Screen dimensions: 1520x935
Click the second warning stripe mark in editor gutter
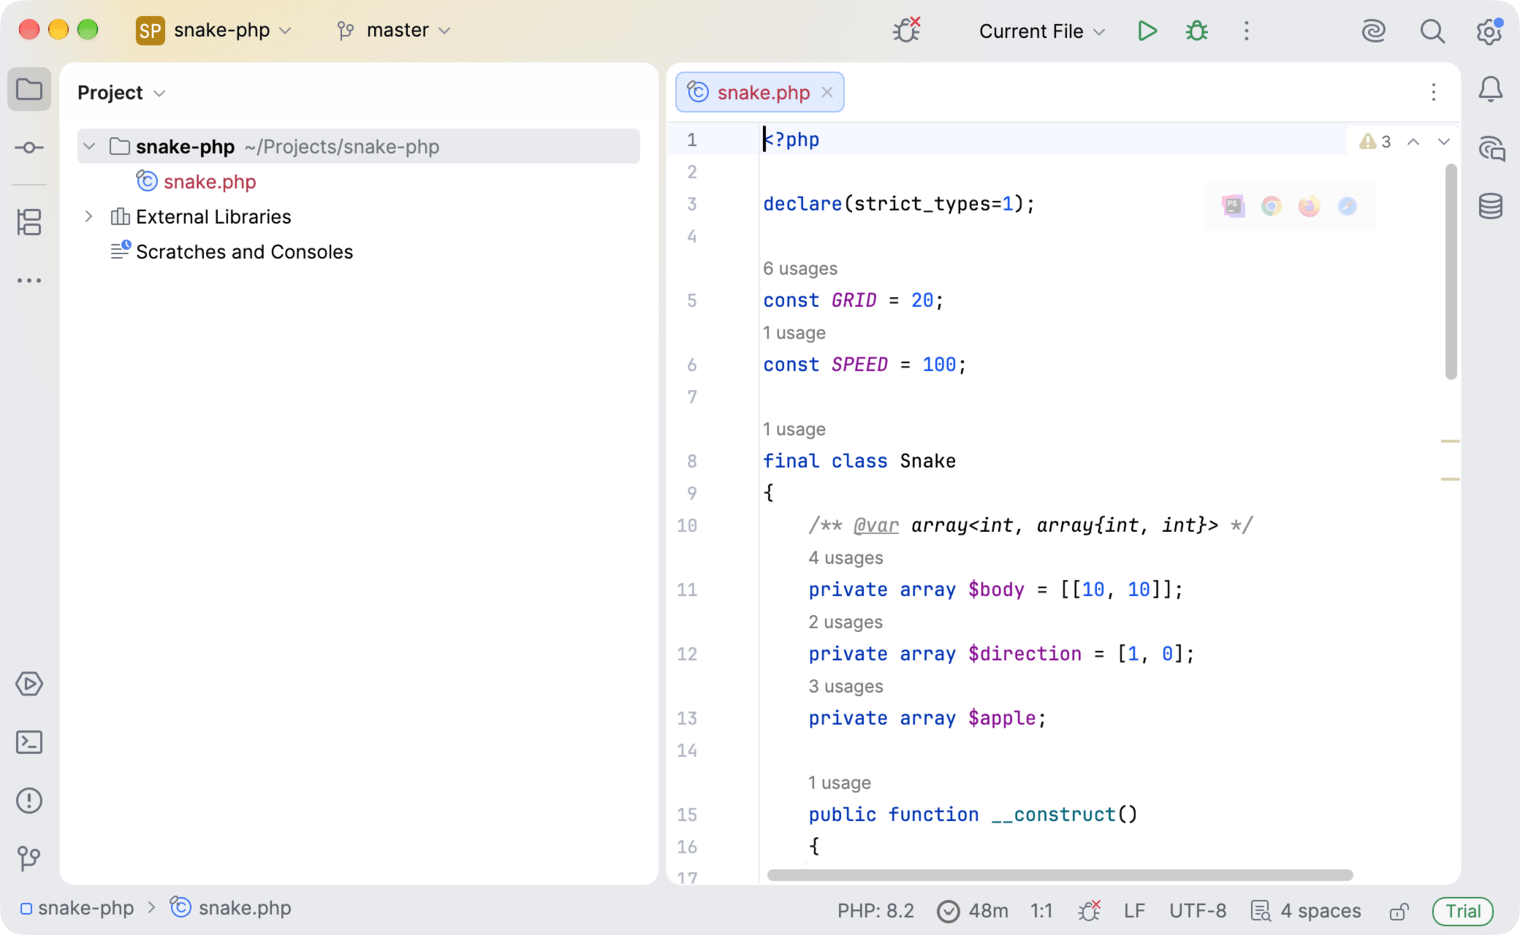point(1450,480)
